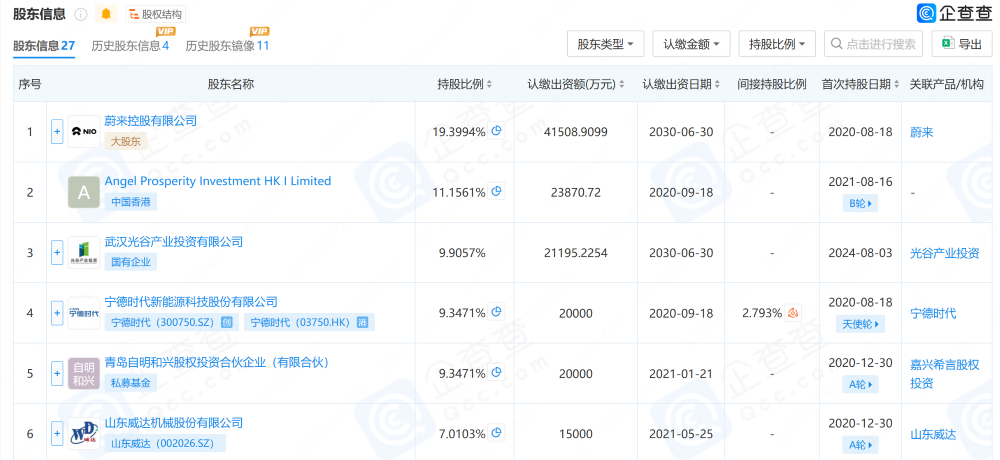Click the B轮 financing round tag
This screenshot has height=460, width=1000.
[860, 204]
